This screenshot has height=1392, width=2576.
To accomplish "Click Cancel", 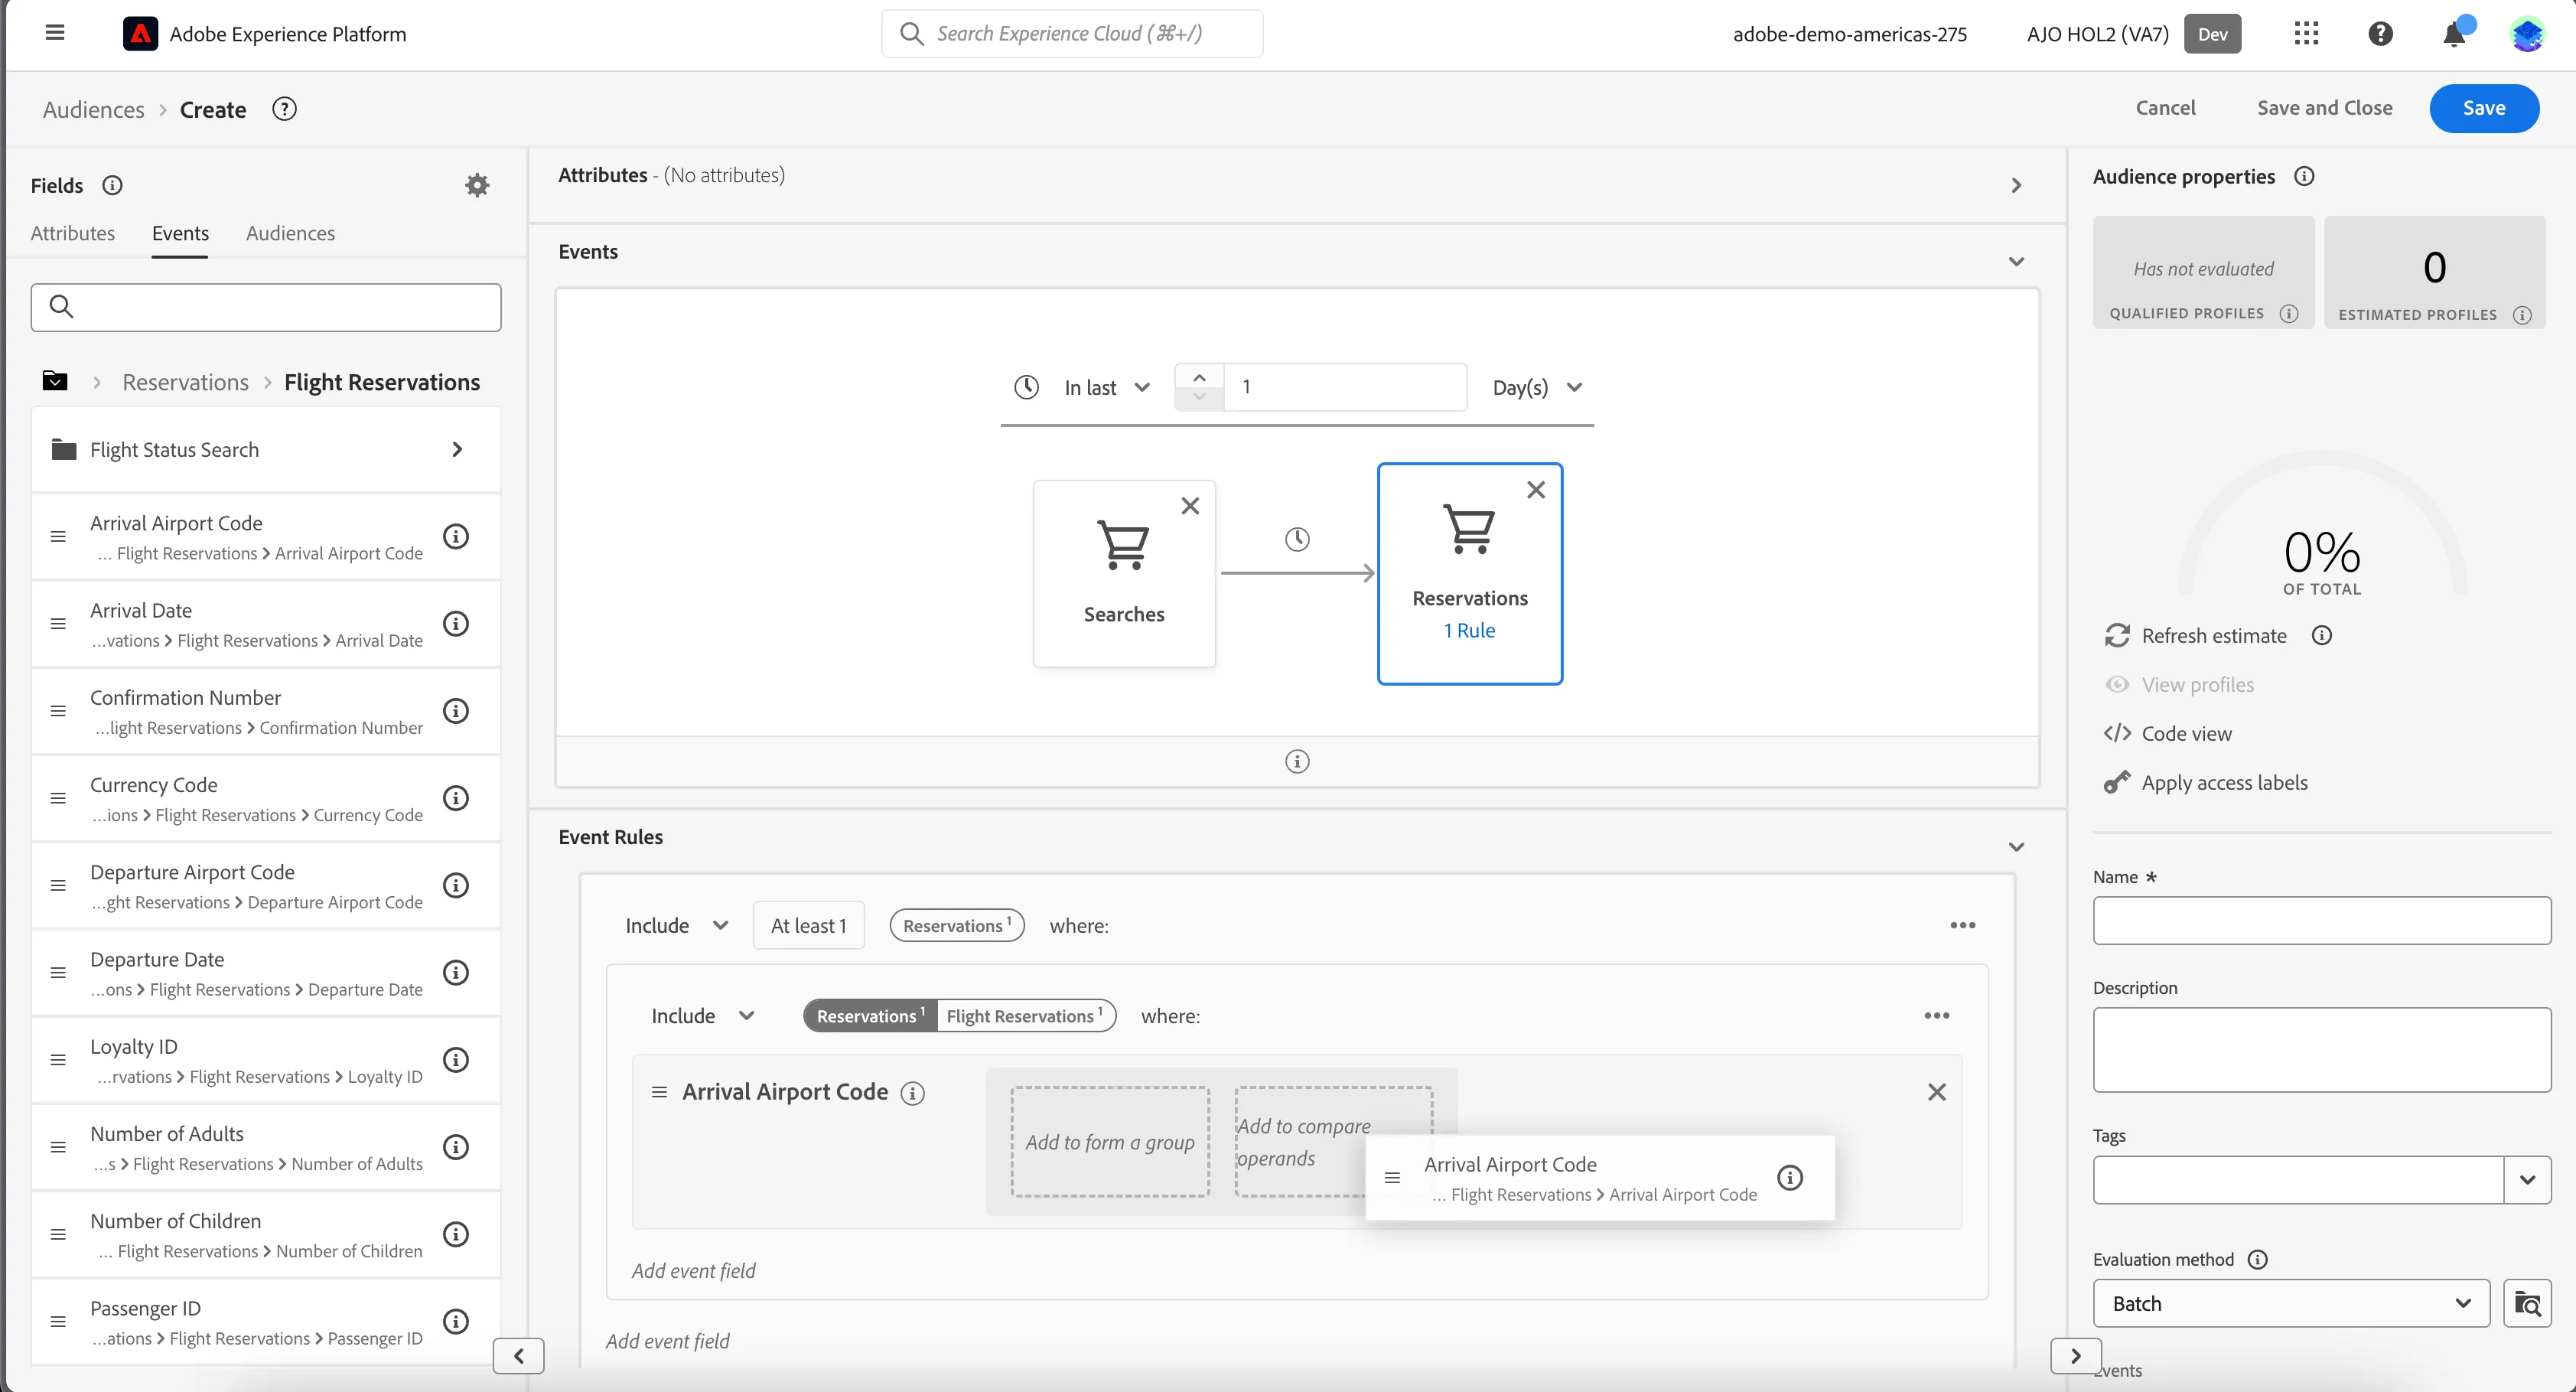I will tap(2165, 108).
